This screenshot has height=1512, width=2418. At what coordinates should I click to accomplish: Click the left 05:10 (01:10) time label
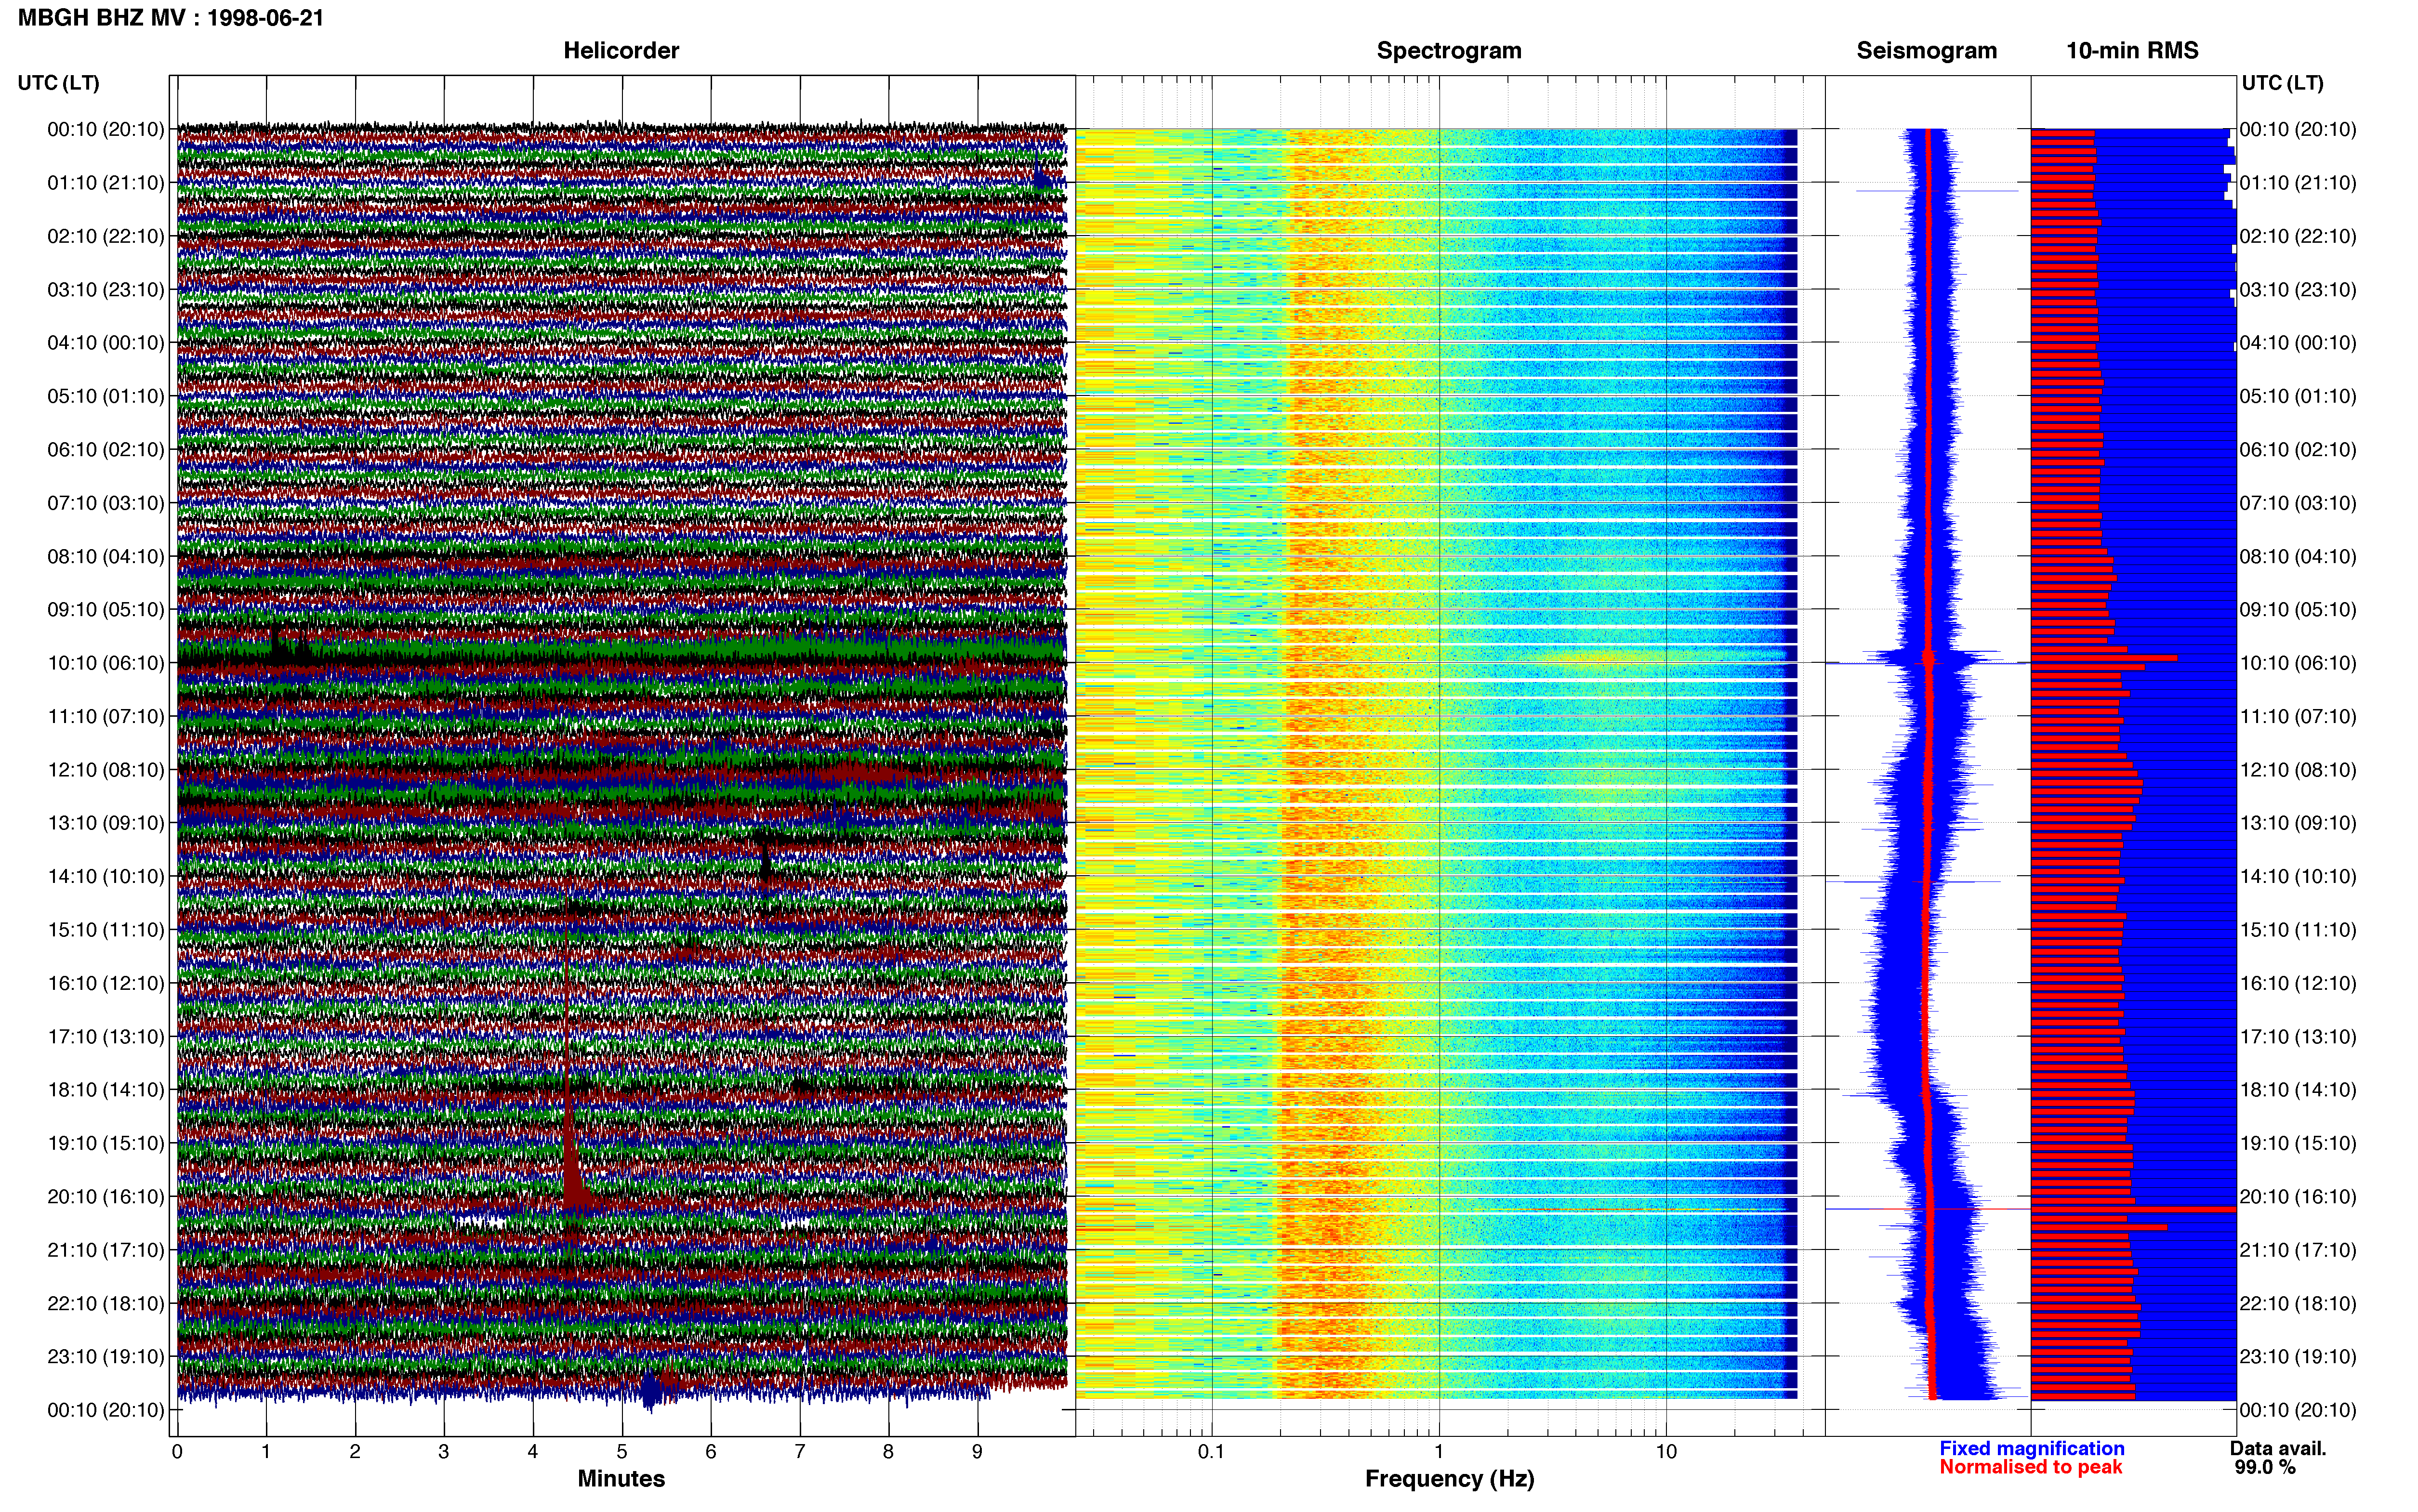click(106, 396)
